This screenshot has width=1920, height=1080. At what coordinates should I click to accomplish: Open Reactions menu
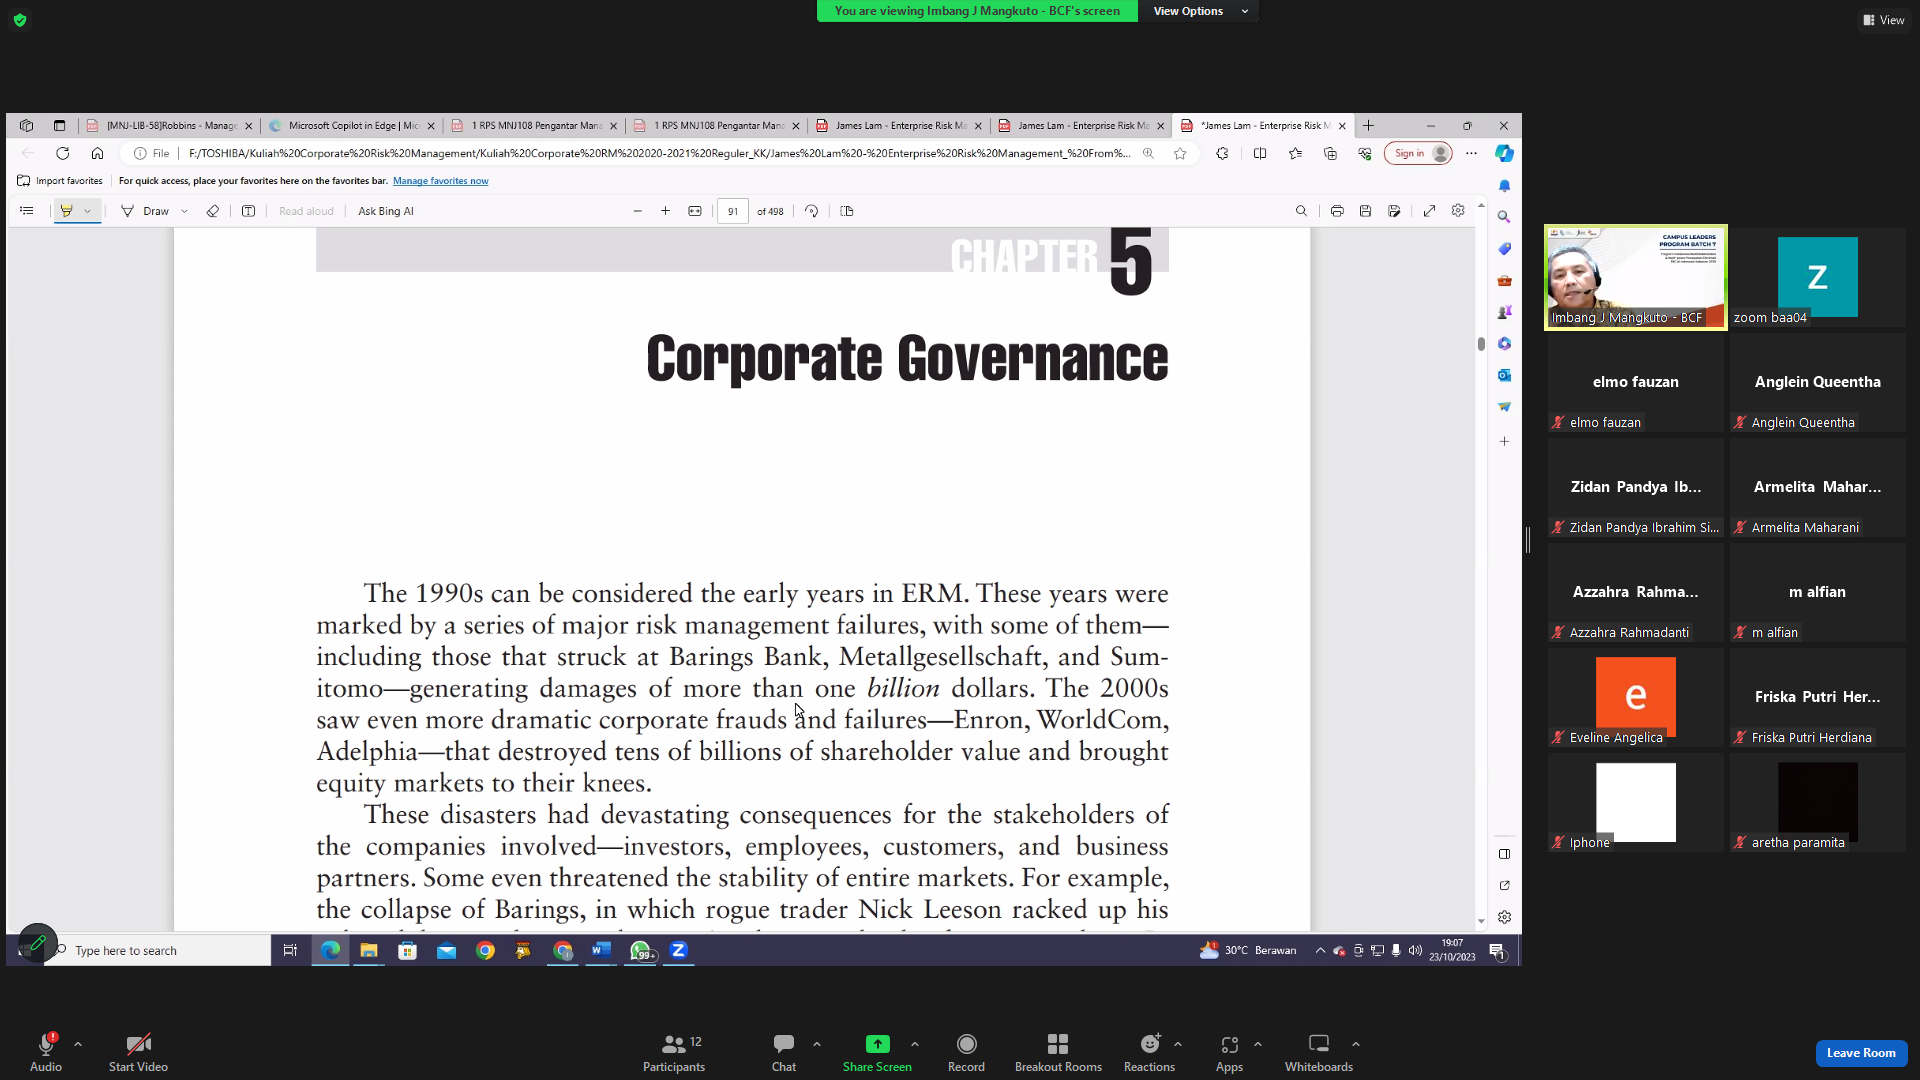pyautogui.click(x=1149, y=1052)
